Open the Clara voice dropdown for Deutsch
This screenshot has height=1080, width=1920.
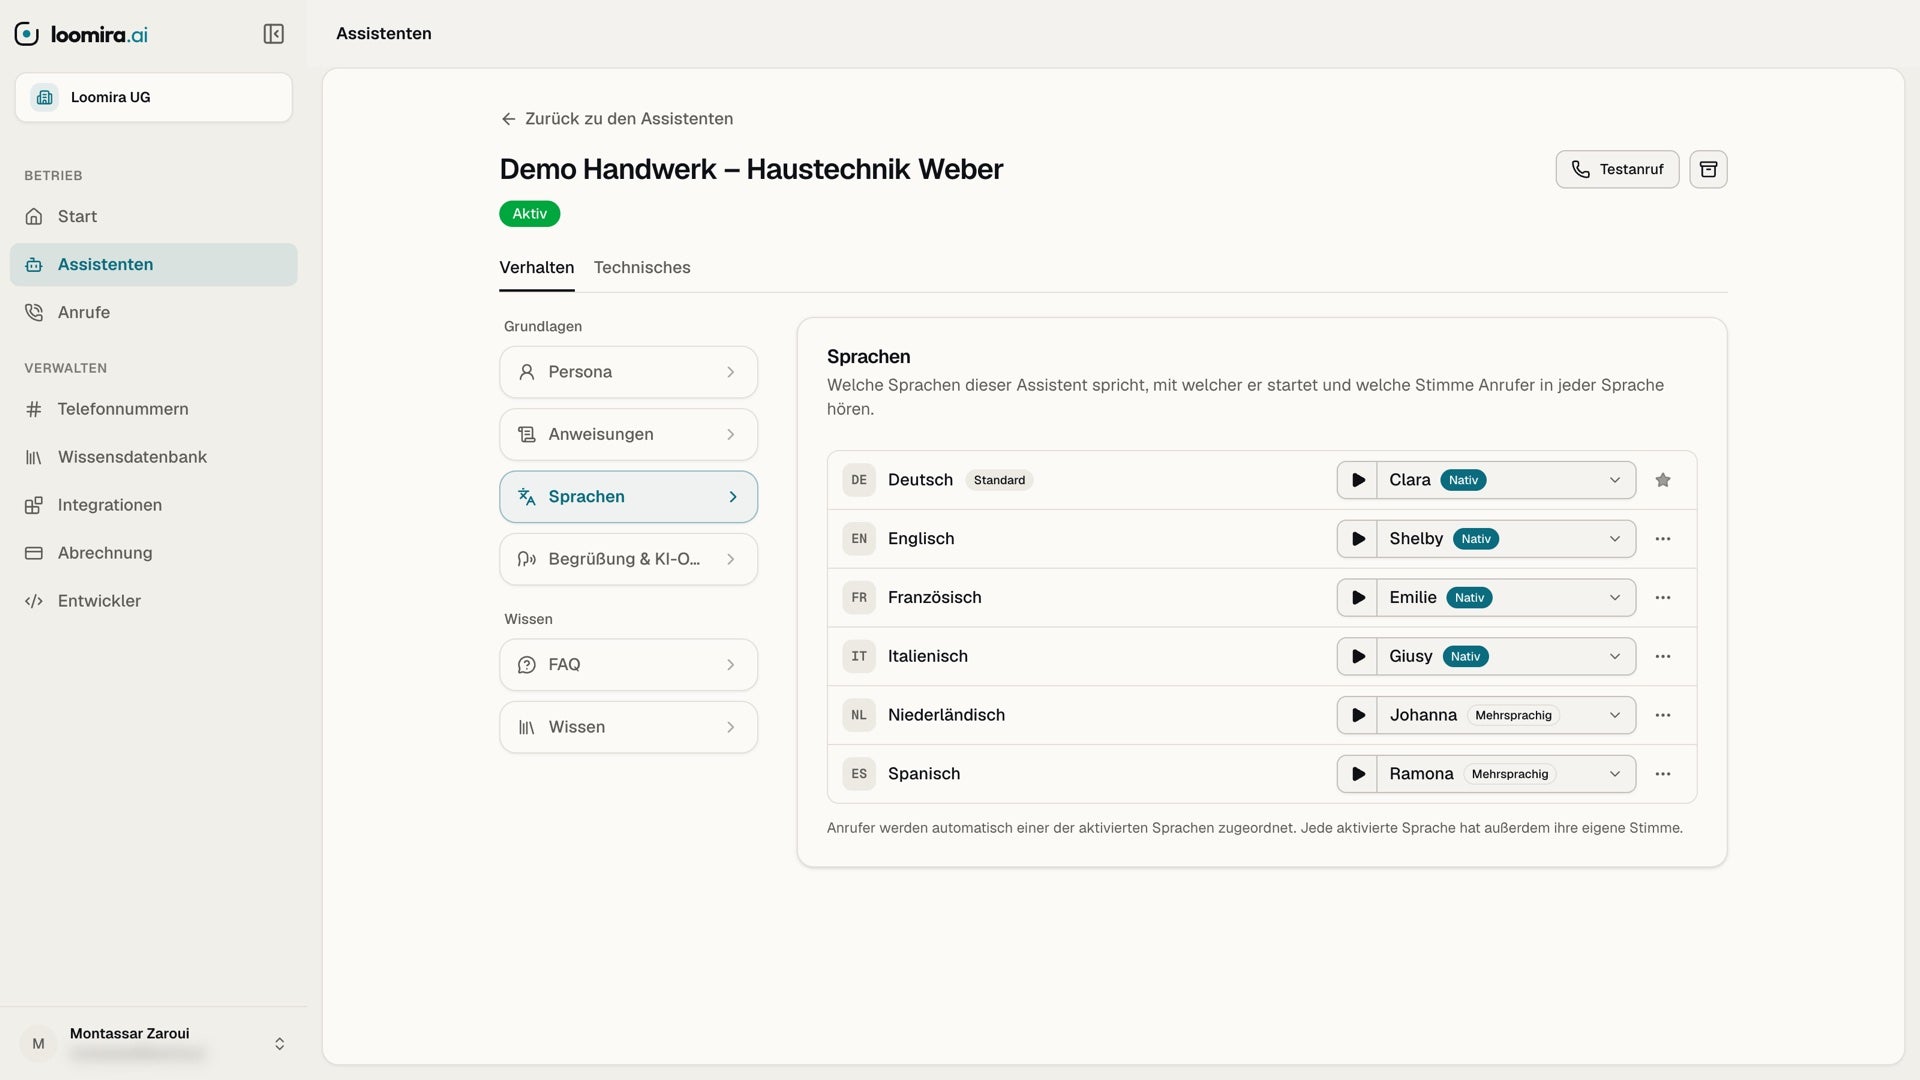click(x=1506, y=480)
